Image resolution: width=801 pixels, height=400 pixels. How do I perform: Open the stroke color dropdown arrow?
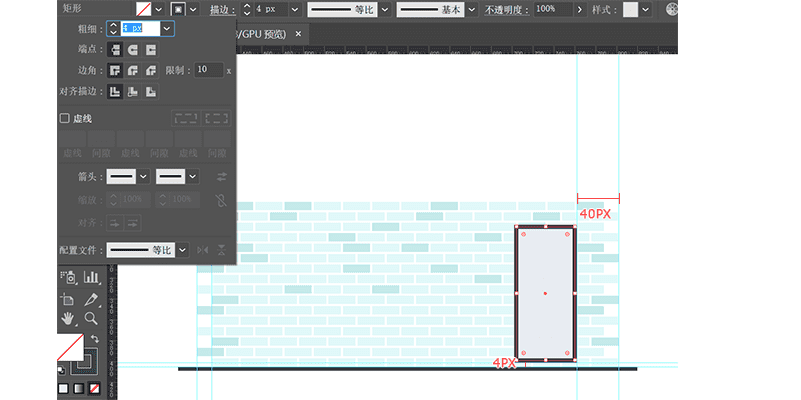click(193, 9)
